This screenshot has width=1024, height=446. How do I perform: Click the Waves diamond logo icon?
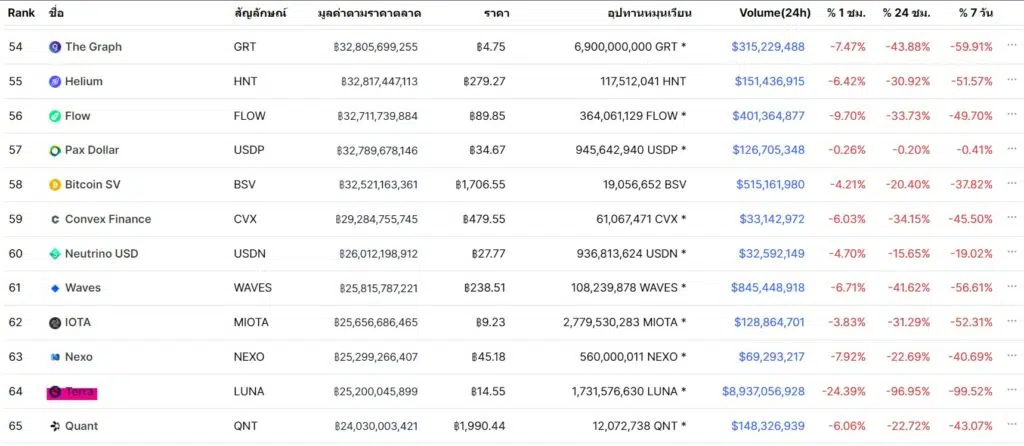[55, 288]
